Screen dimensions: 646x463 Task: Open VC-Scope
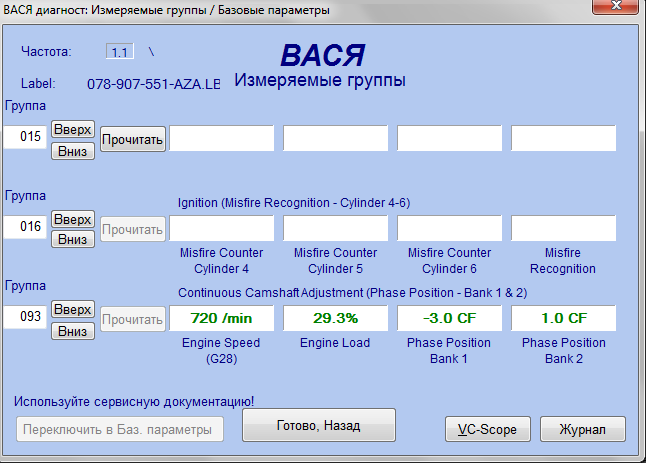(487, 429)
